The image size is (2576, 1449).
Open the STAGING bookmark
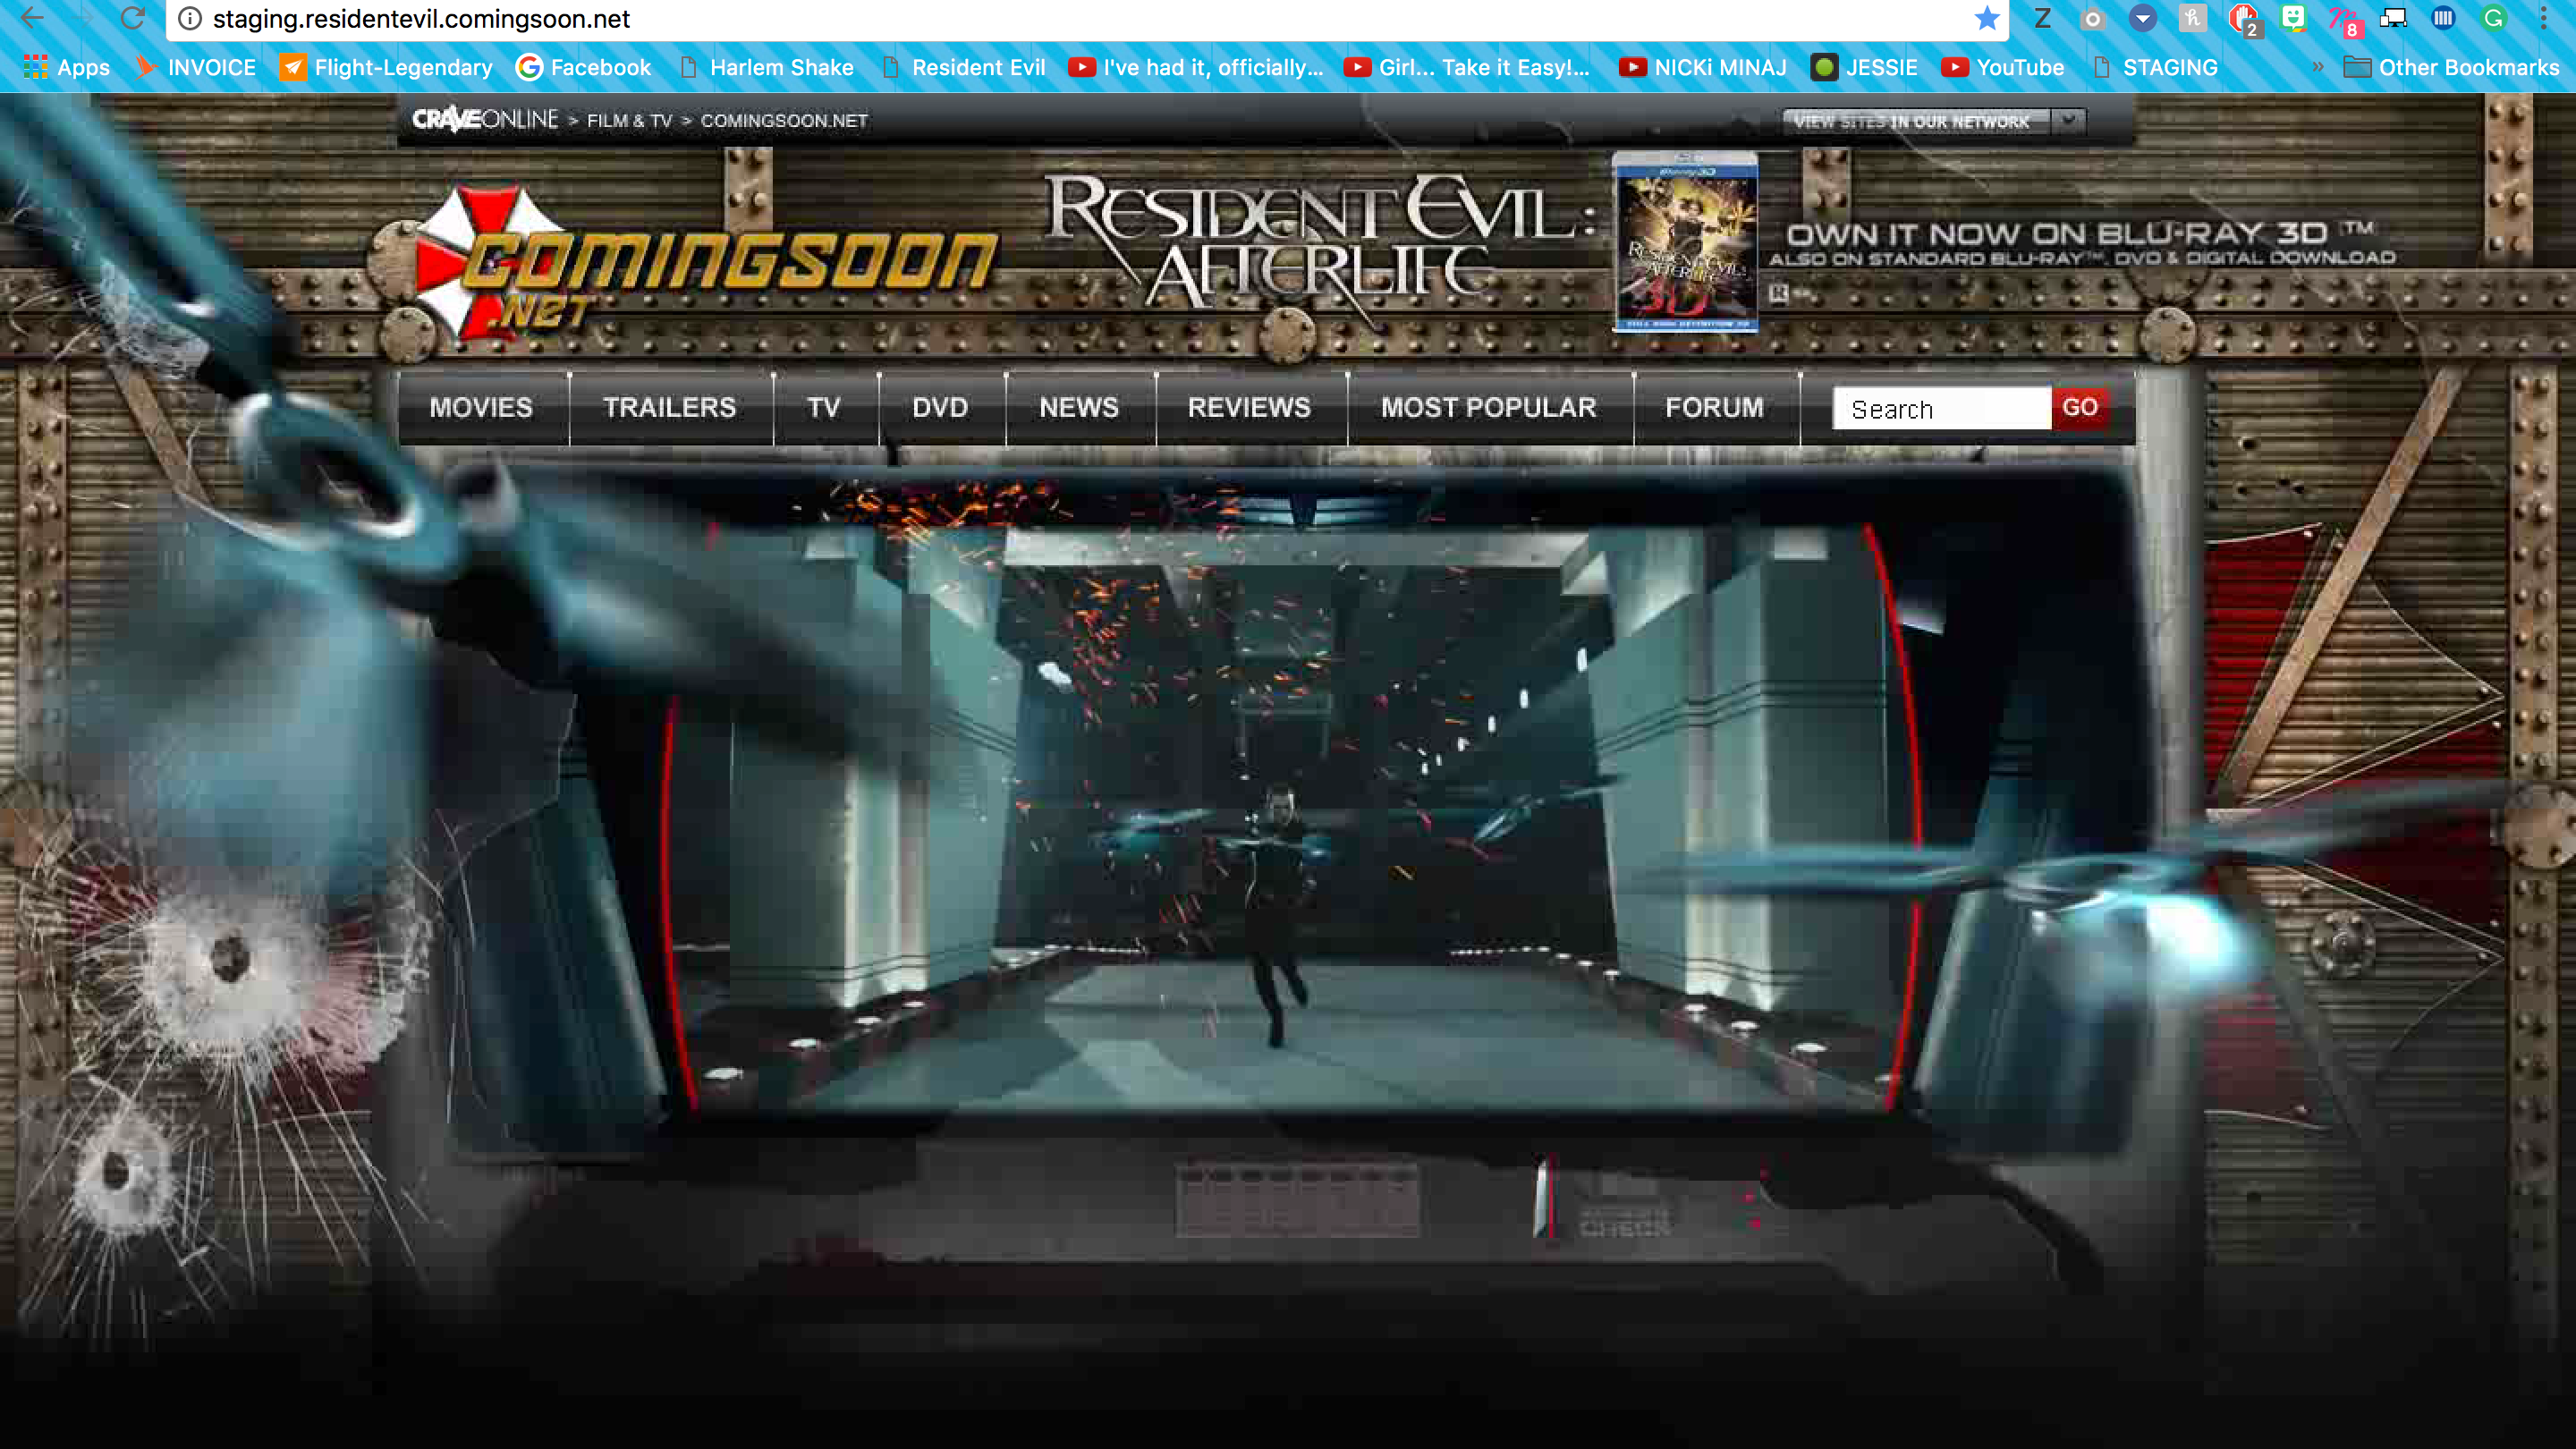coord(2155,67)
